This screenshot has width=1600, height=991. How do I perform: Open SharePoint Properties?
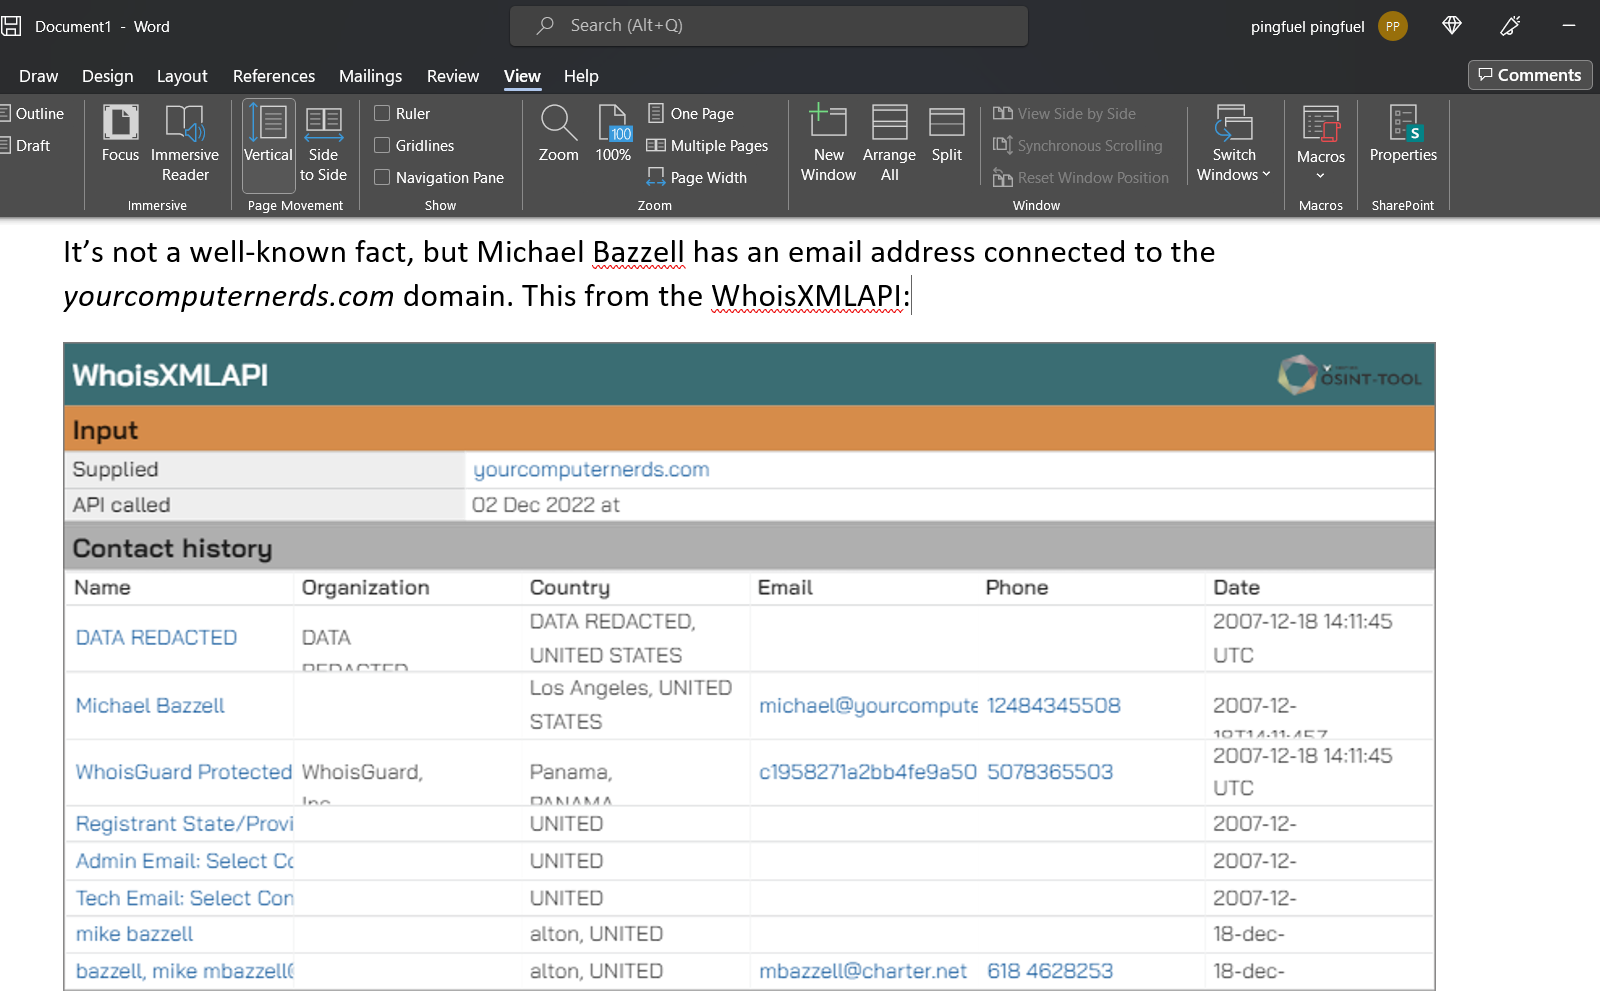pyautogui.click(x=1403, y=134)
